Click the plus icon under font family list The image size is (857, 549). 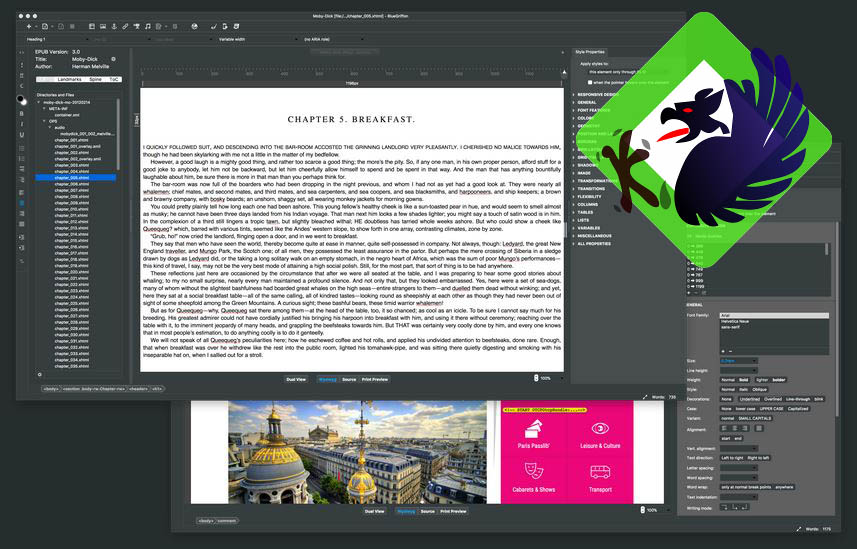tap(723, 351)
